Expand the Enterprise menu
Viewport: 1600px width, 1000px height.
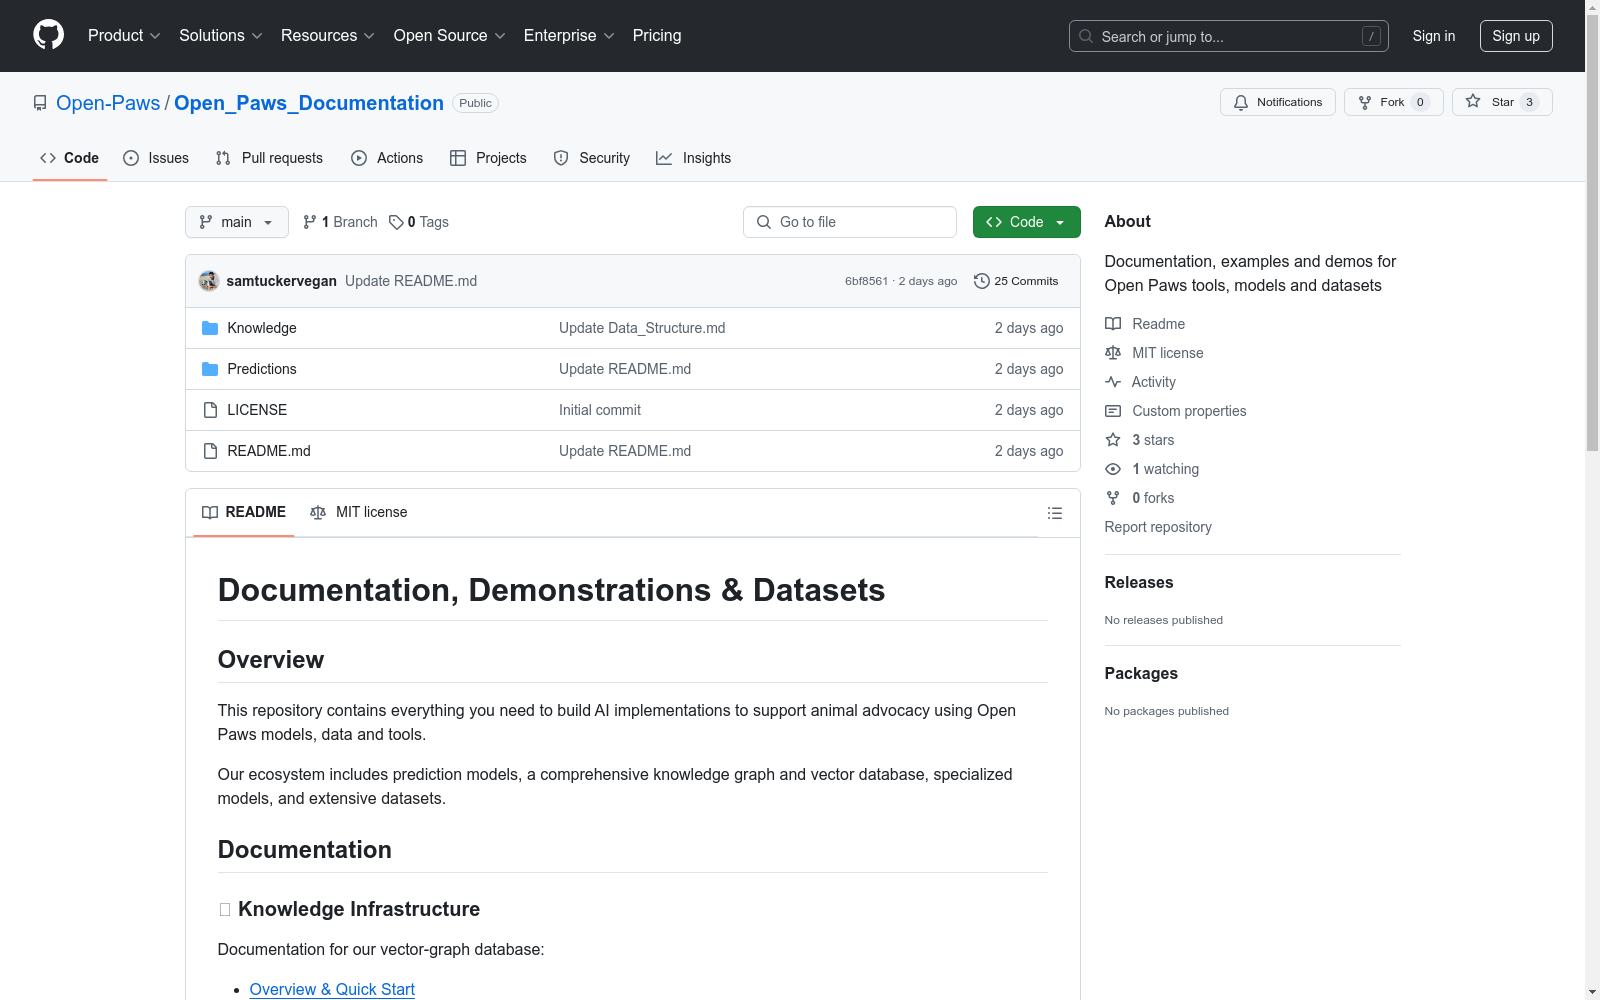[x=569, y=35]
